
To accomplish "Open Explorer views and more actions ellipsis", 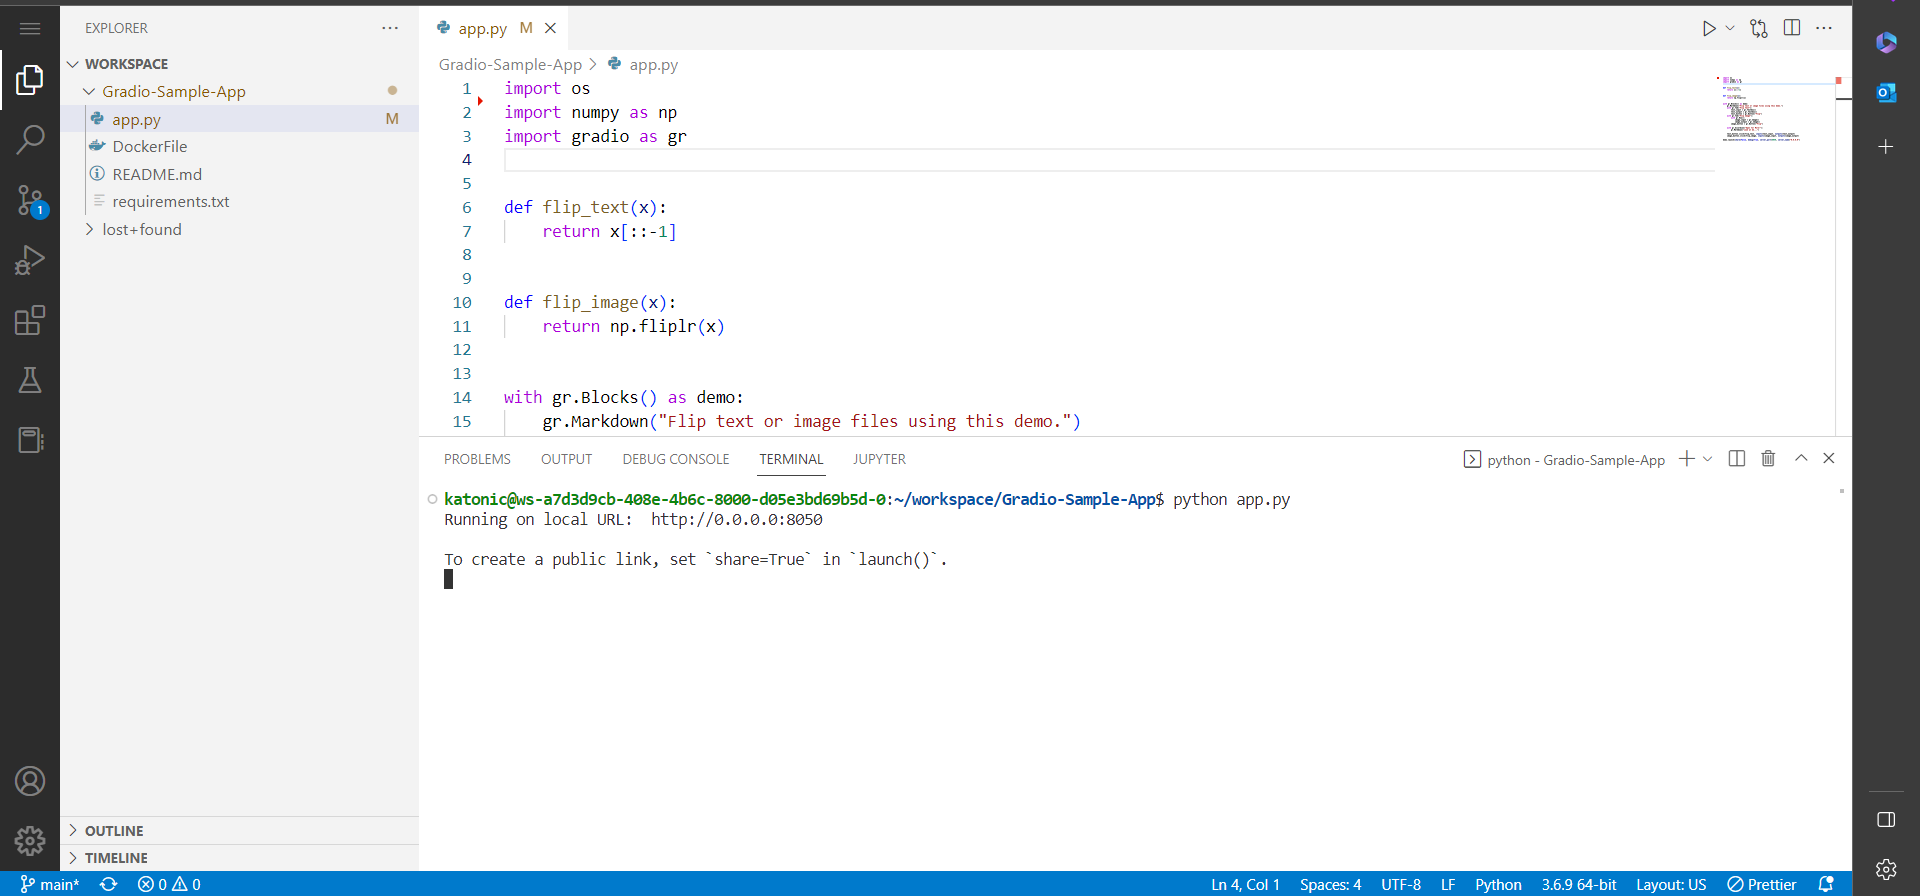I will 390,28.
